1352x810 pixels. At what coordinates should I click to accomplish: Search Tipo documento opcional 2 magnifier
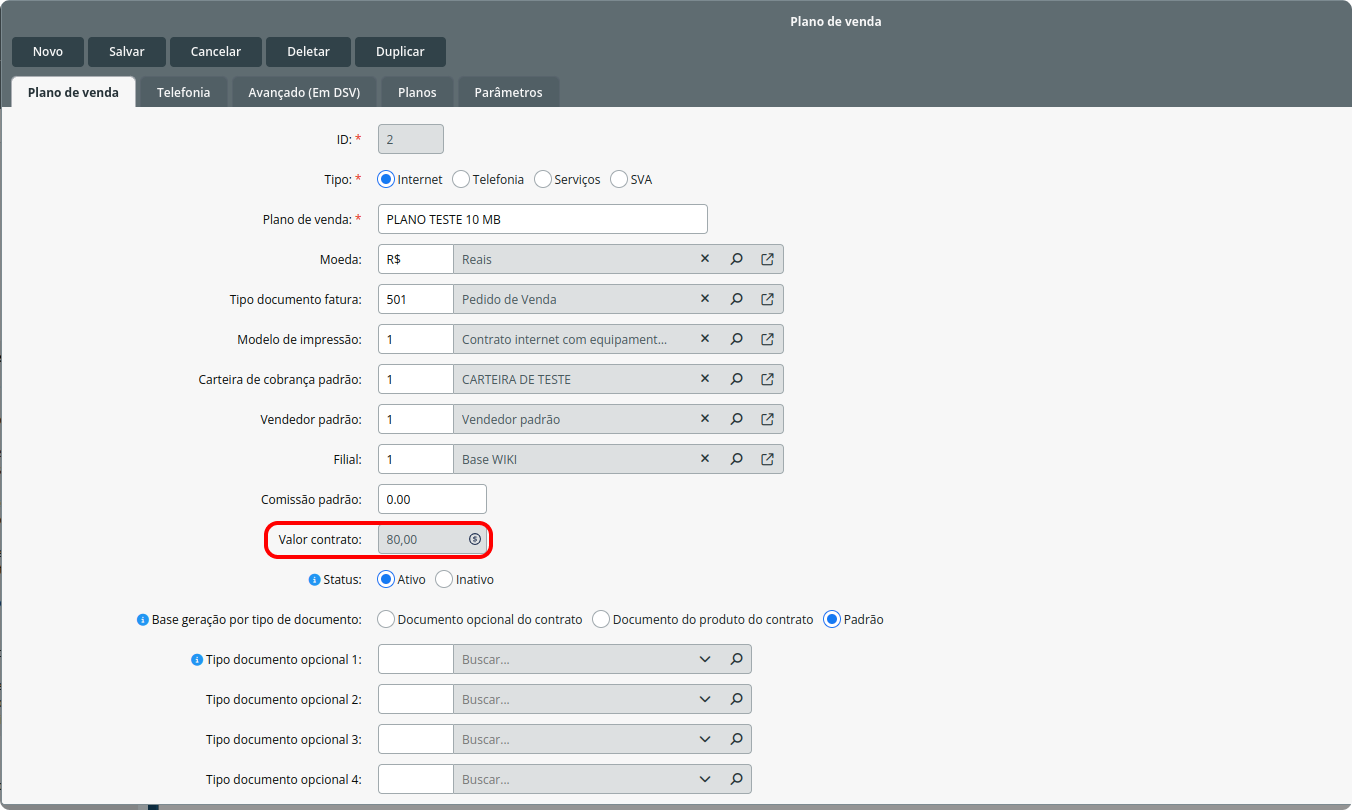[736, 699]
